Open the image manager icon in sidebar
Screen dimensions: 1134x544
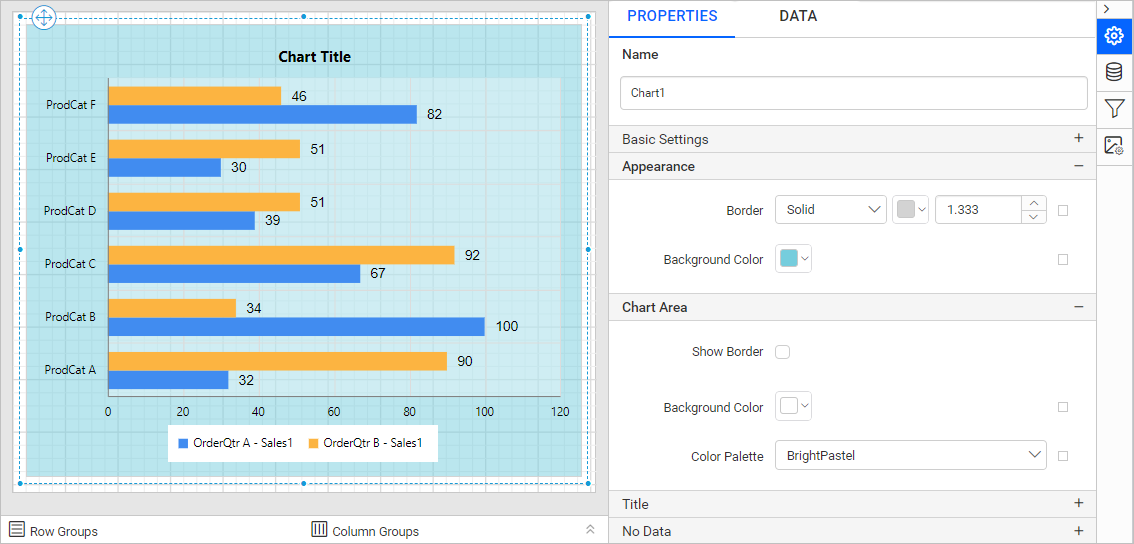(1114, 145)
